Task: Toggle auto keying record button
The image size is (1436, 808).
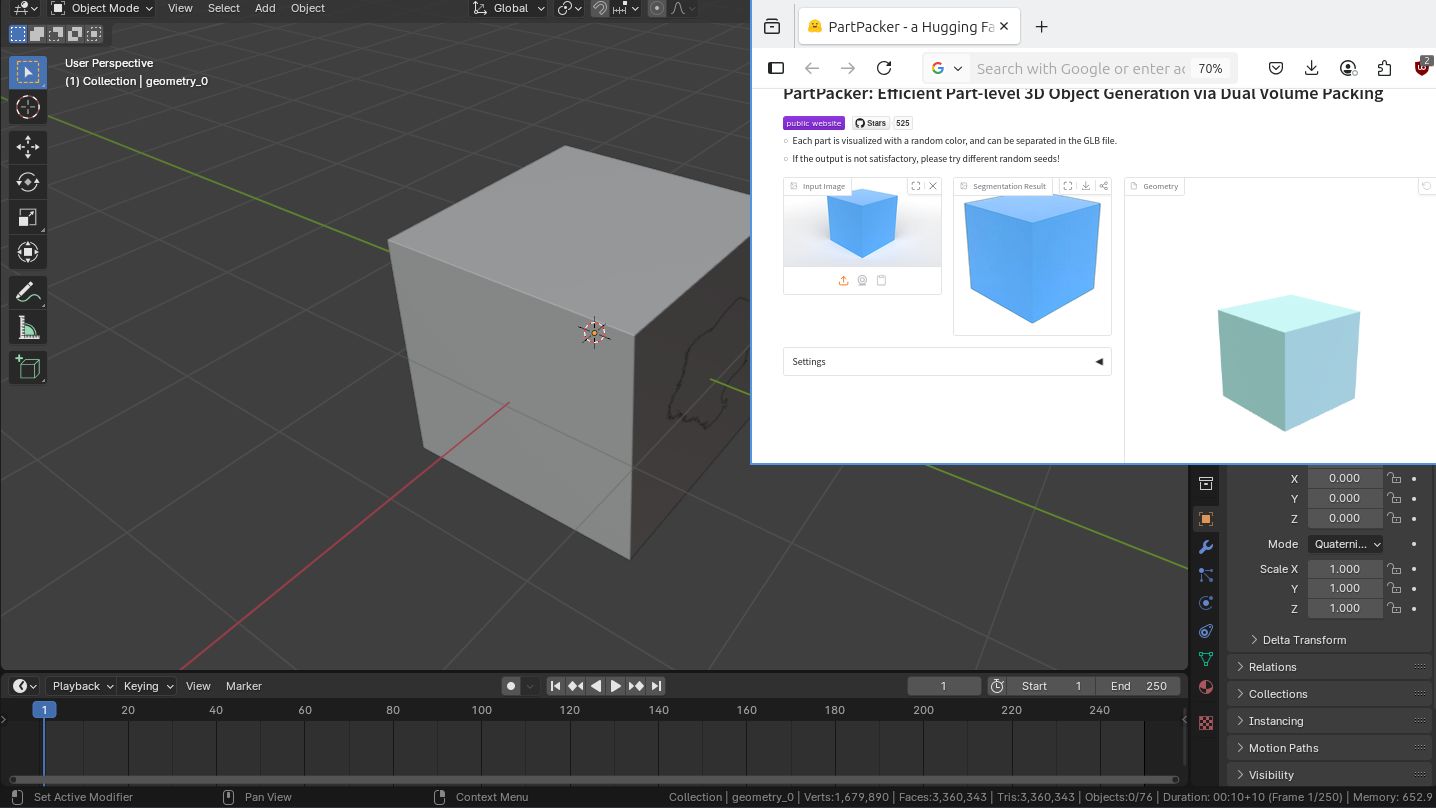Action: (511, 686)
